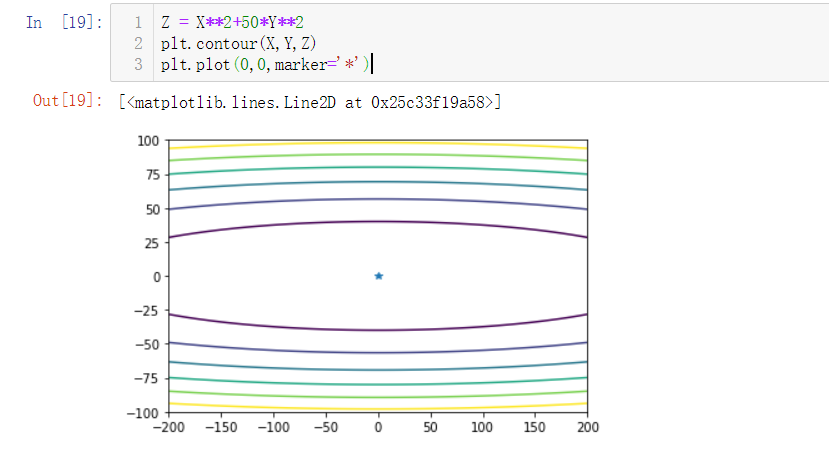Click y-axis tick label −75
This screenshot has width=829, height=455.
pyautogui.click(x=146, y=378)
